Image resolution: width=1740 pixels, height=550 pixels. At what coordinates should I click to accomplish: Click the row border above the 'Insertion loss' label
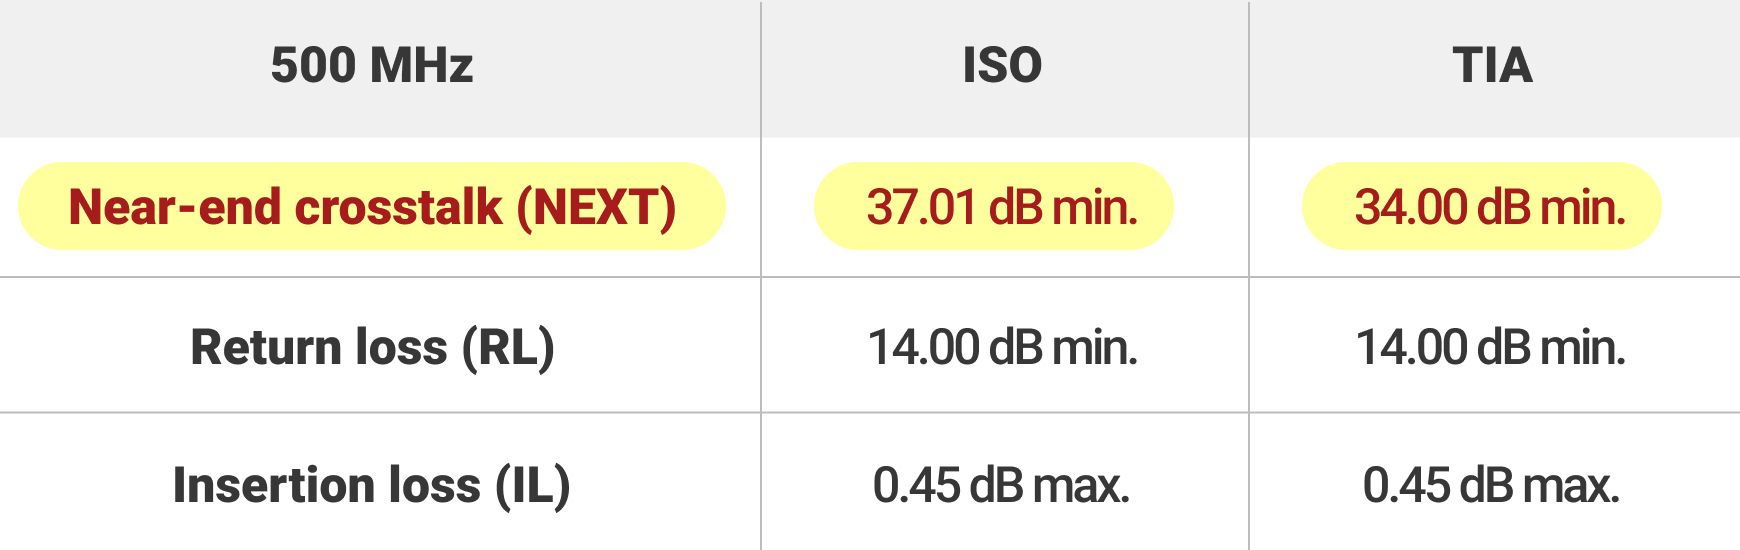click(371, 412)
